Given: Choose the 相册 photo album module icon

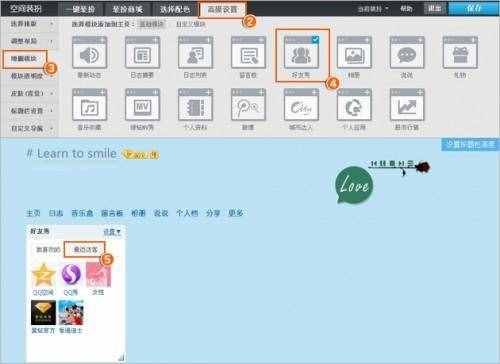Looking at the screenshot, I should [354, 53].
